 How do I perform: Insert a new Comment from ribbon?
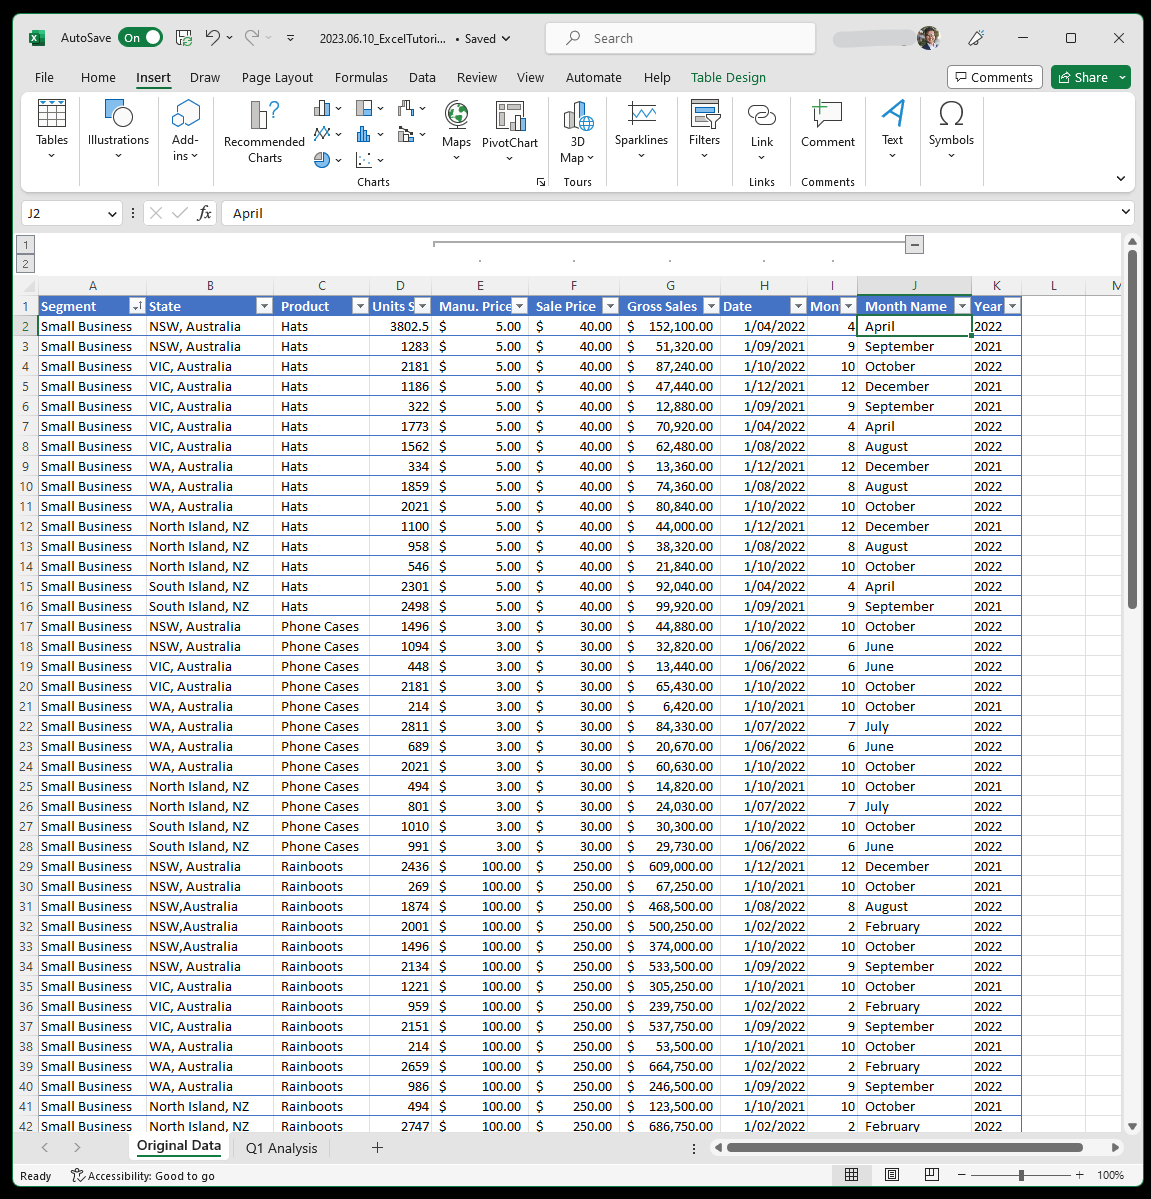pos(827,117)
